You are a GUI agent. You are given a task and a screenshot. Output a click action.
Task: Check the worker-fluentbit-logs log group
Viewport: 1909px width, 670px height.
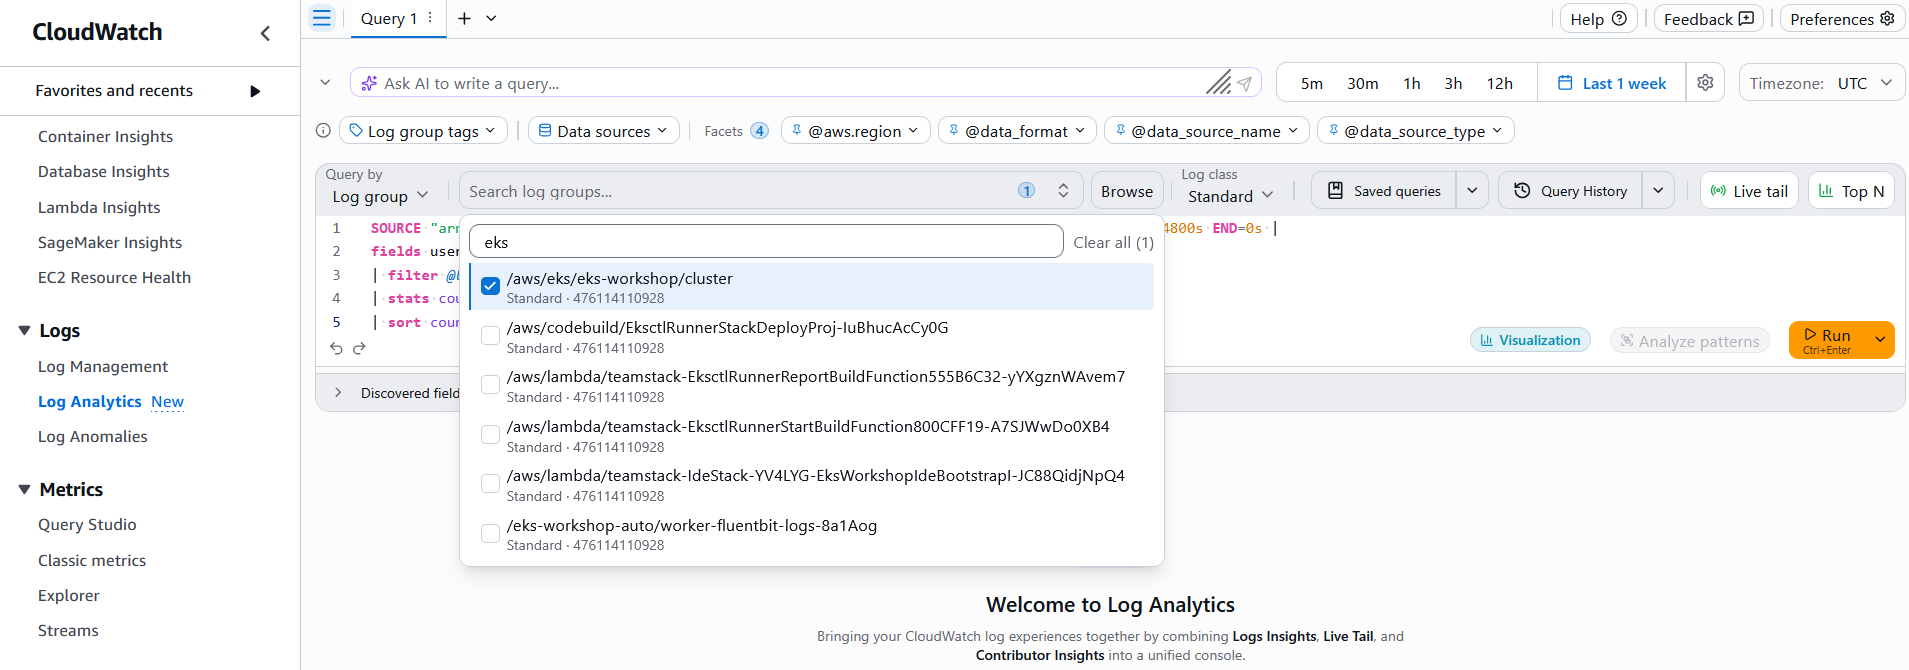pyautogui.click(x=490, y=534)
